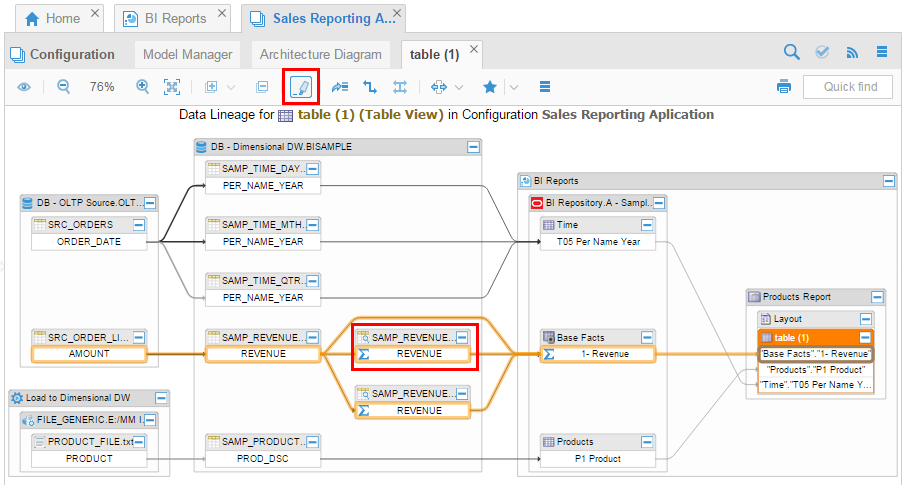Click the fit-to-content icon
Viewport: 904px width, 485px height.
pos(172,87)
